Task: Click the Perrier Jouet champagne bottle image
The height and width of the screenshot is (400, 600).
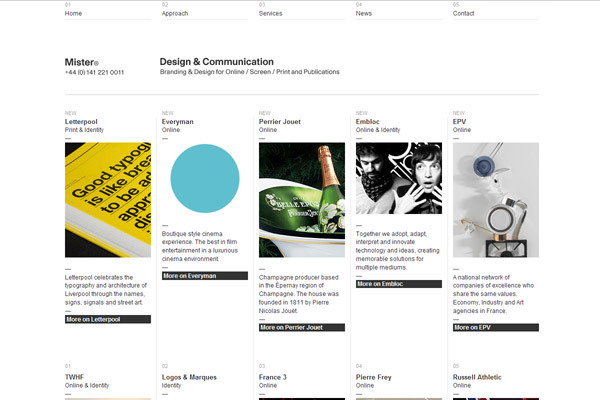Action: (302, 200)
